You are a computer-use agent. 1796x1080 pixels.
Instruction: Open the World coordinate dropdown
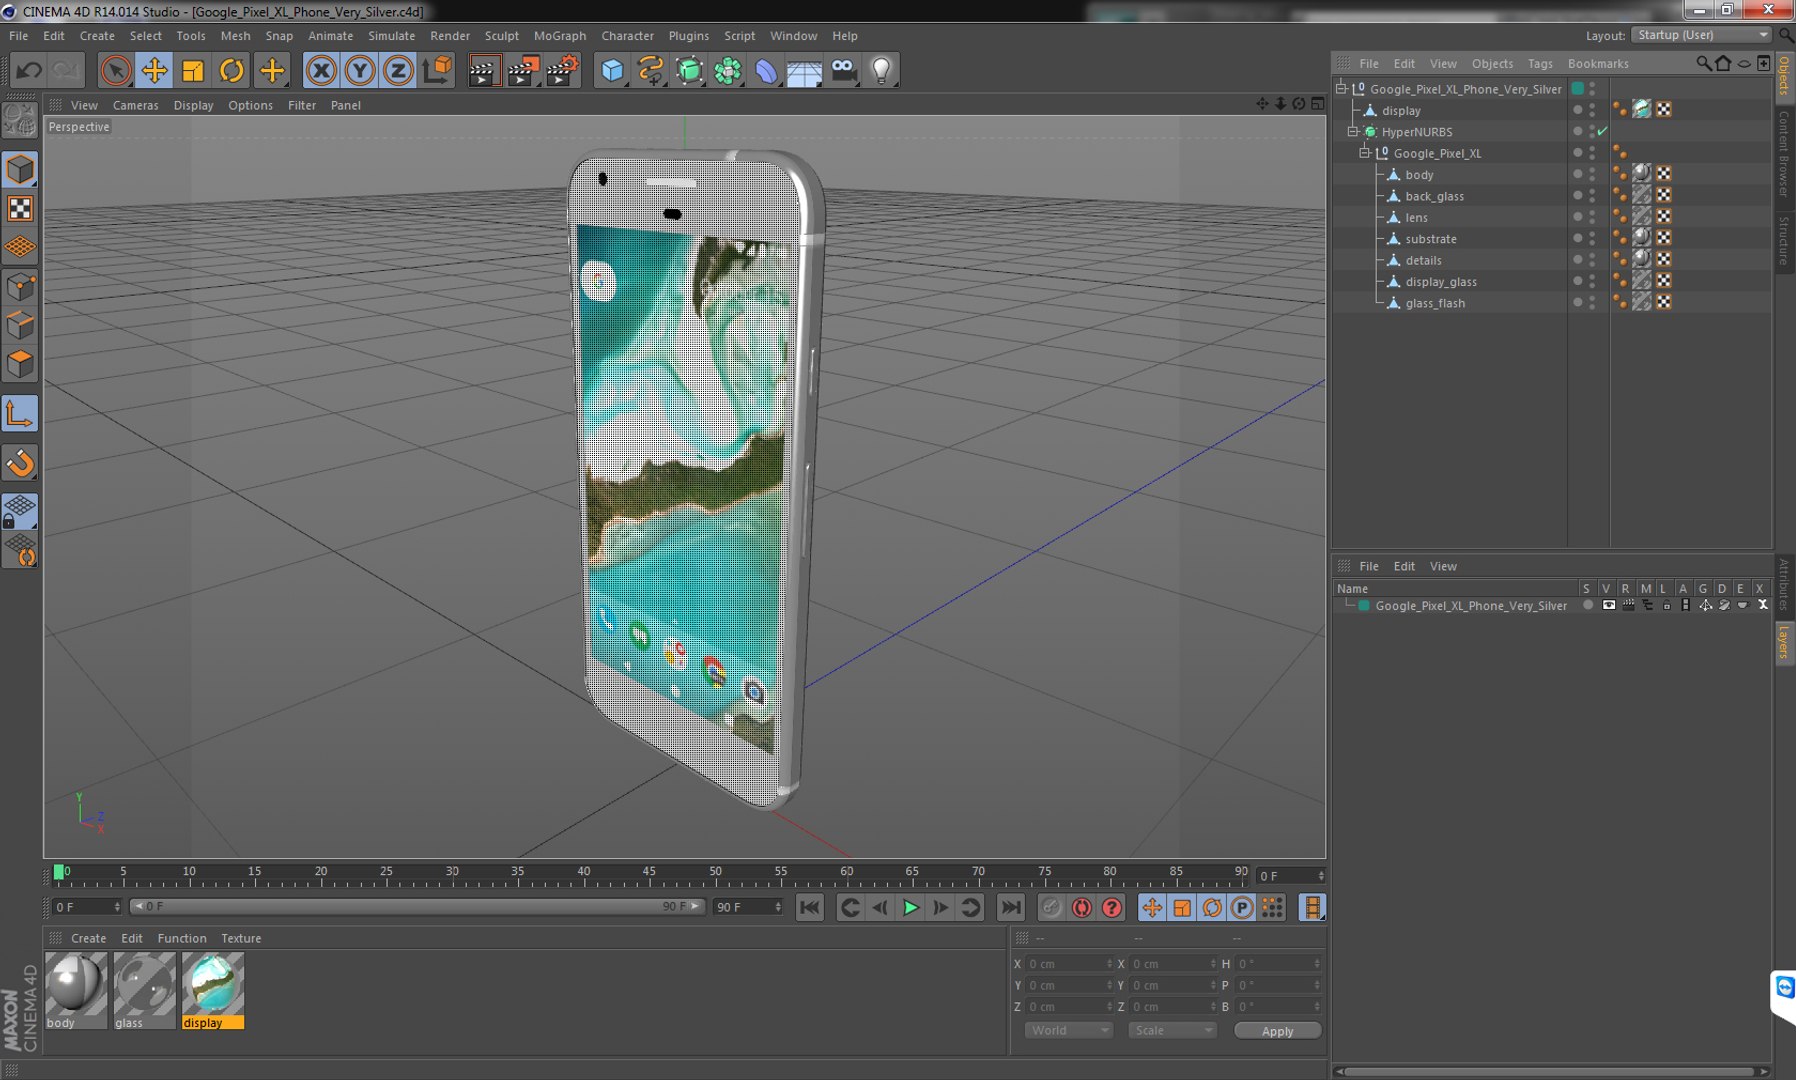tap(1068, 1030)
